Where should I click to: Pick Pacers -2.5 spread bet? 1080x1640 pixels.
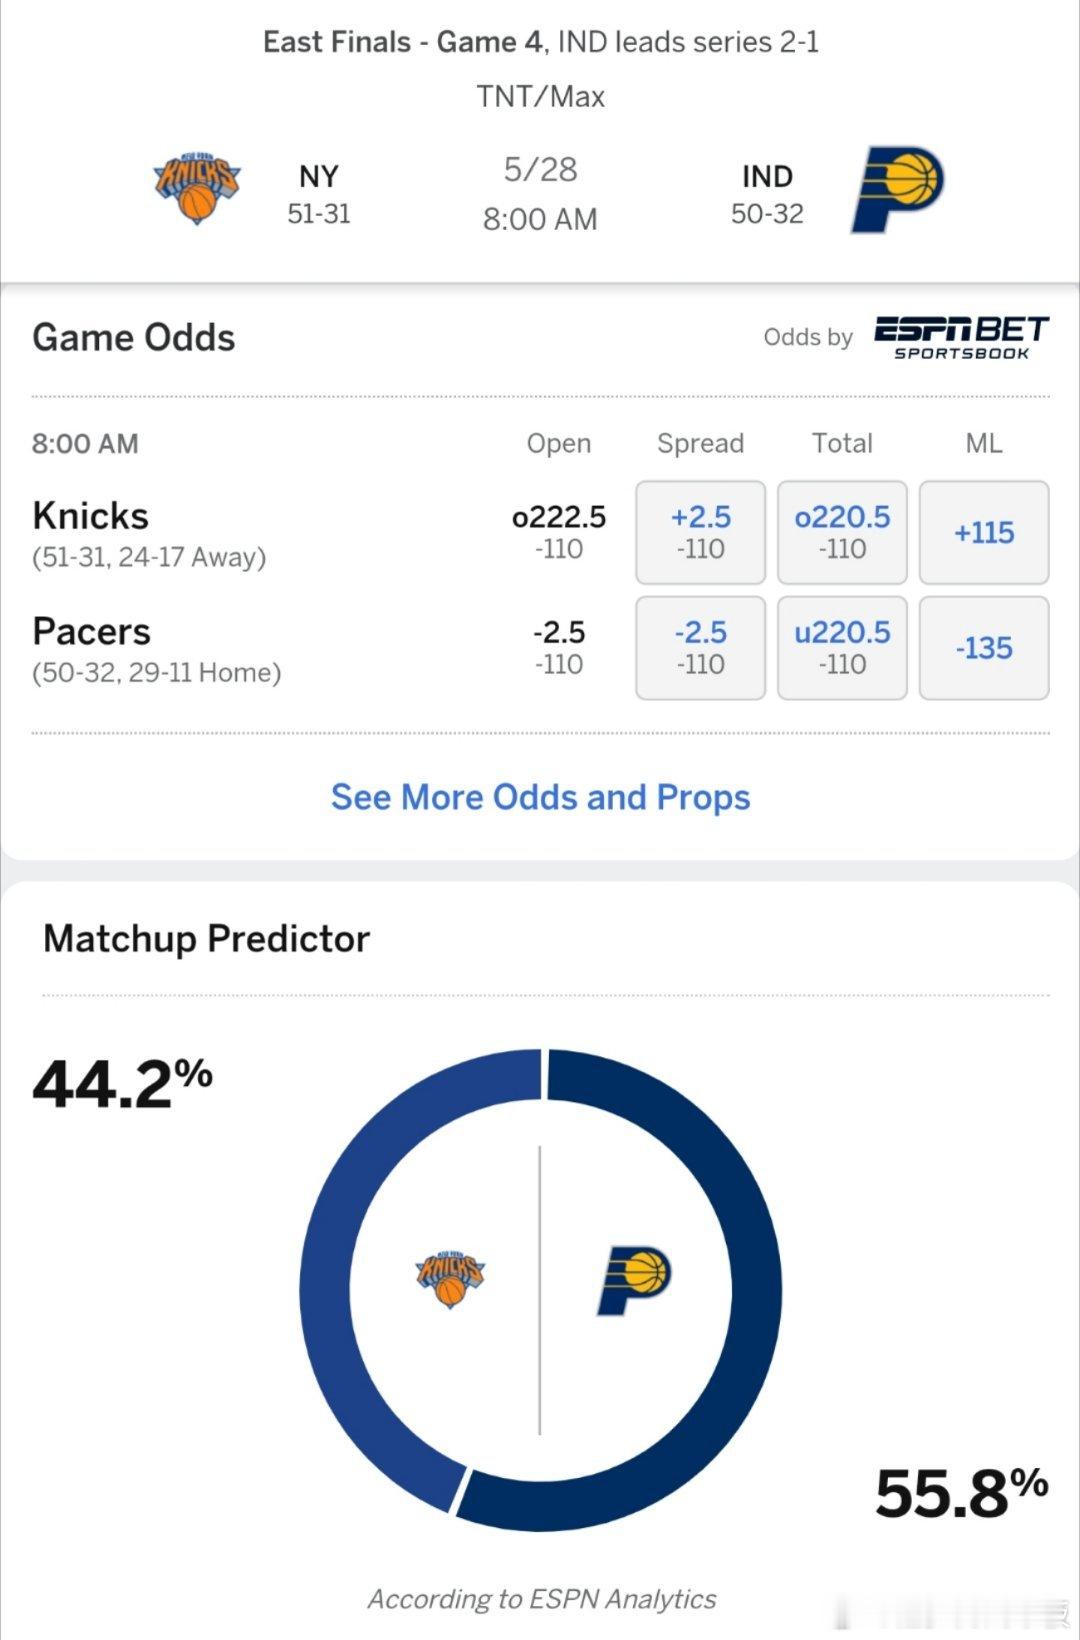[700, 648]
